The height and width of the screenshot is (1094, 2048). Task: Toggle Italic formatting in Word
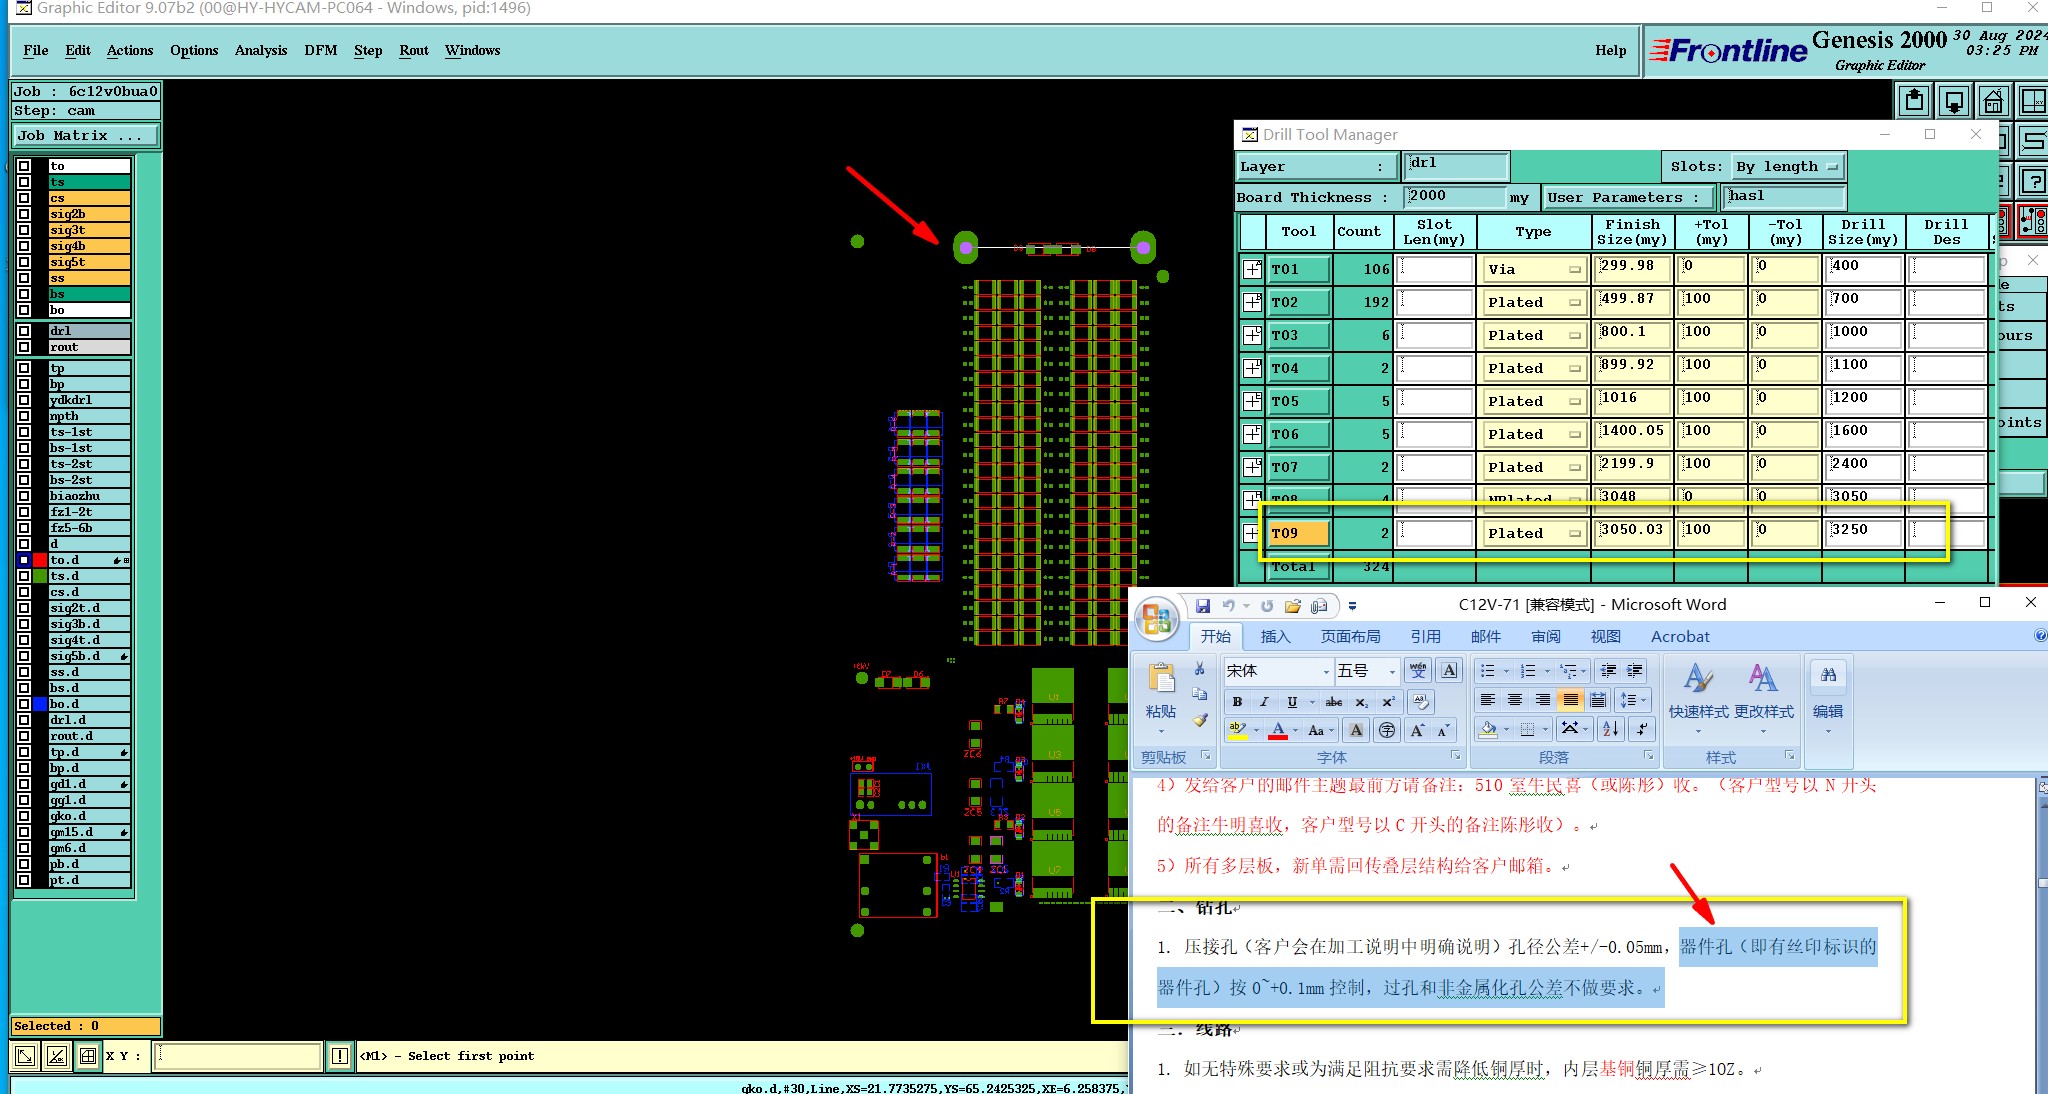1264,702
